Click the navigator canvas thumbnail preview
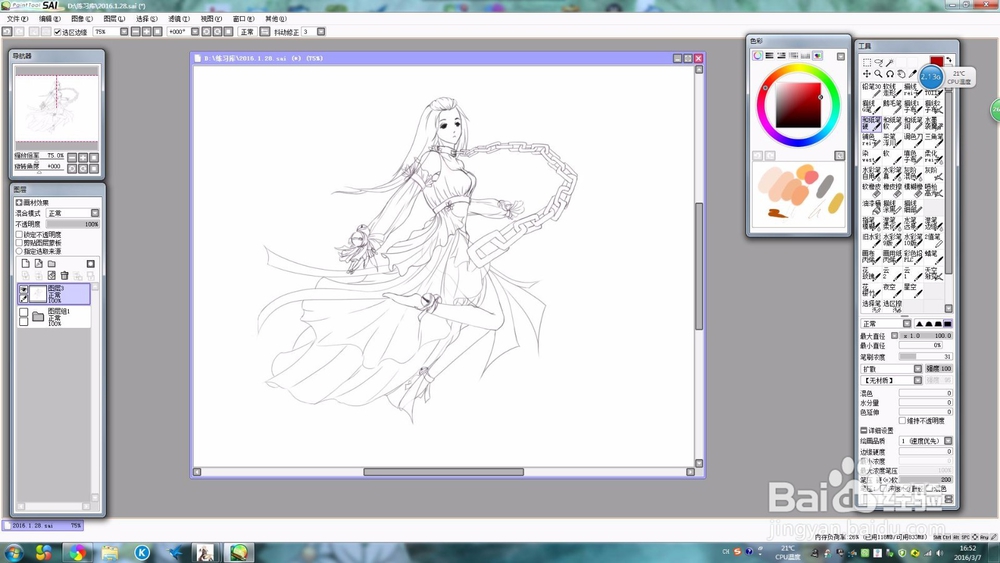 [57, 108]
